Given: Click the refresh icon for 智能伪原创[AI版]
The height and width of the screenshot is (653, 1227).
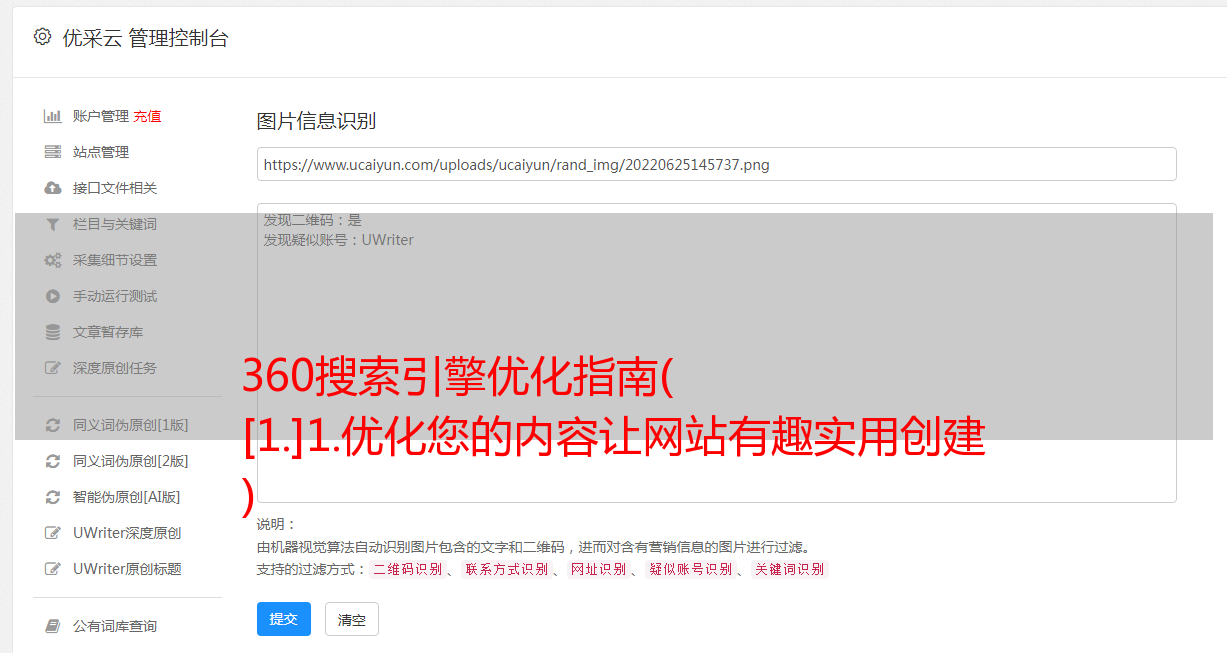Looking at the screenshot, I should coord(53,497).
